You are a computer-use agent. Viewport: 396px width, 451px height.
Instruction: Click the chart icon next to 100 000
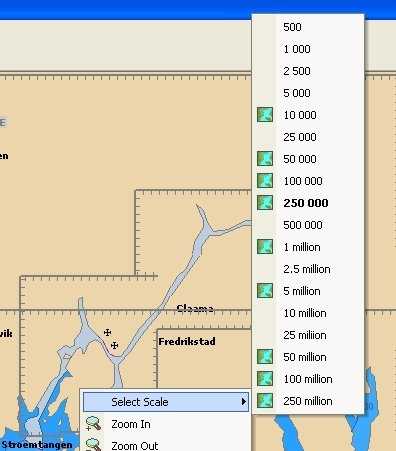(x=265, y=181)
